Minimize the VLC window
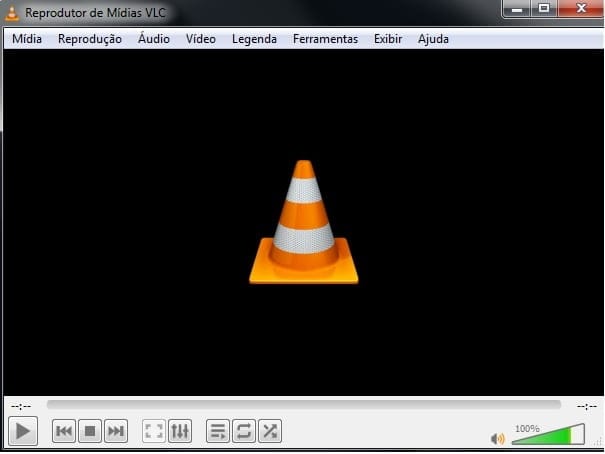The height and width of the screenshot is (454, 605). (517, 8)
